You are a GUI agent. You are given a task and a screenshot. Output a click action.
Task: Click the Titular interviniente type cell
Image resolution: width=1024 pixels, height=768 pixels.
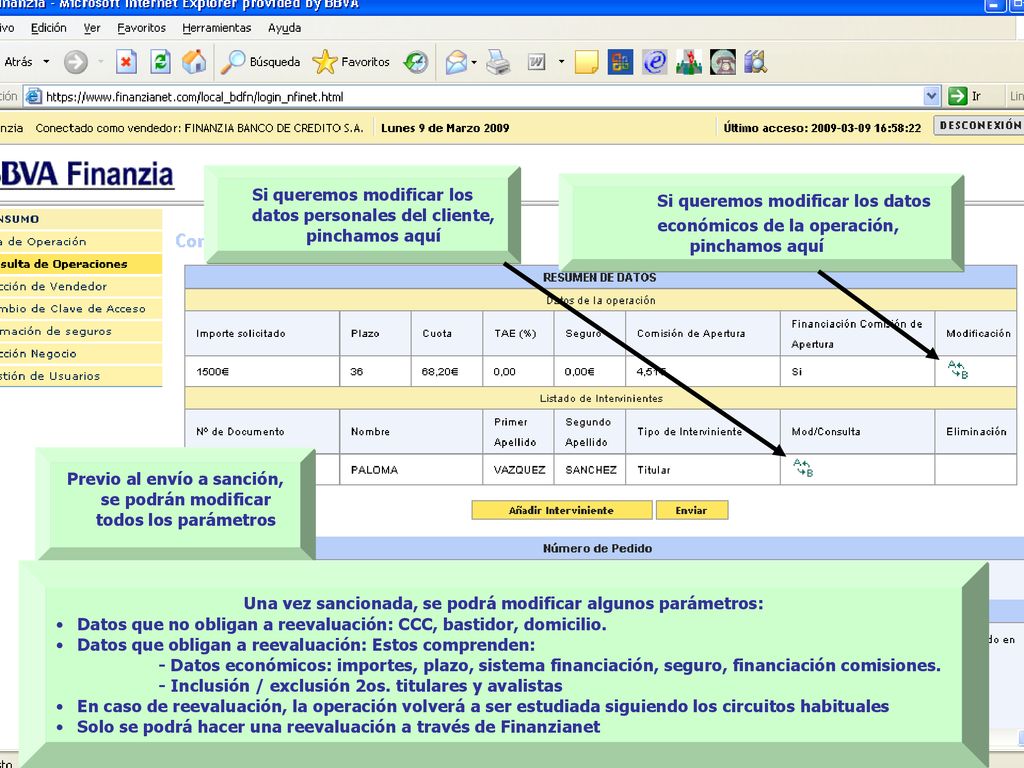703,470
